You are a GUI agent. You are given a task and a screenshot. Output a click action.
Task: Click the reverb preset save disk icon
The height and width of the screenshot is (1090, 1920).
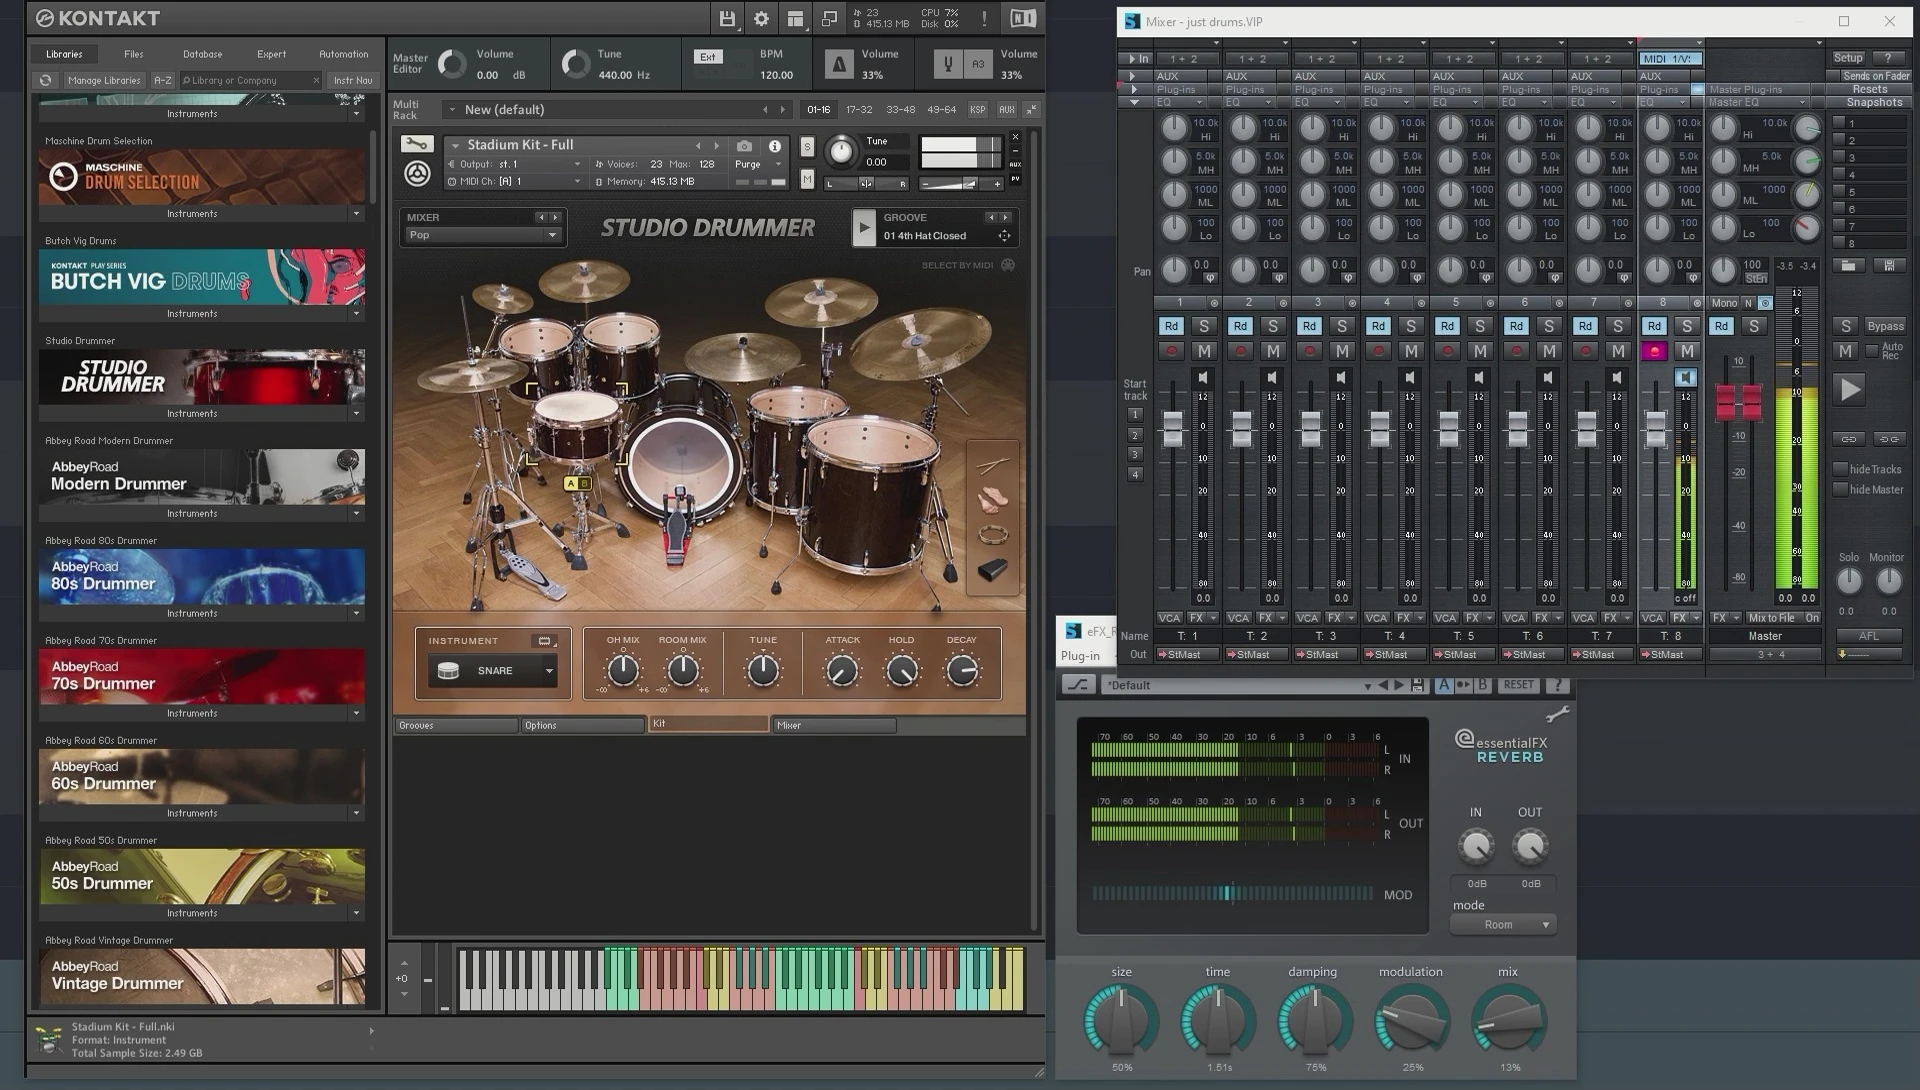coord(1416,685)
